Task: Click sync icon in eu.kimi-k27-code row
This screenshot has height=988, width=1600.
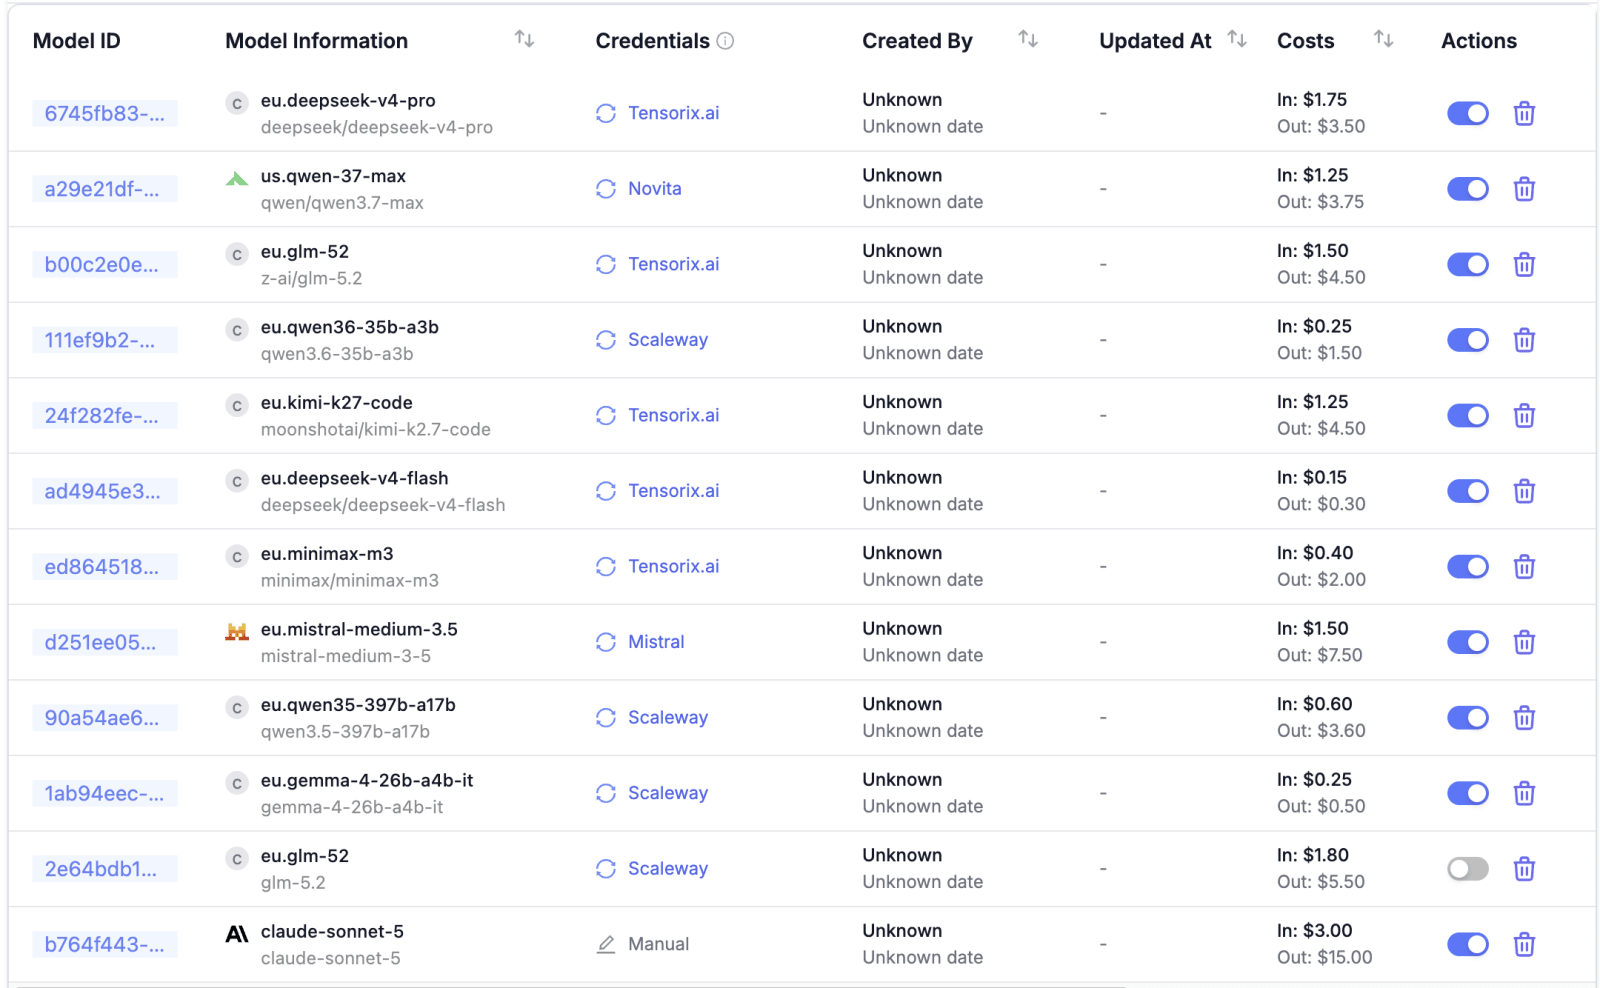Action: tap(606, 415)
